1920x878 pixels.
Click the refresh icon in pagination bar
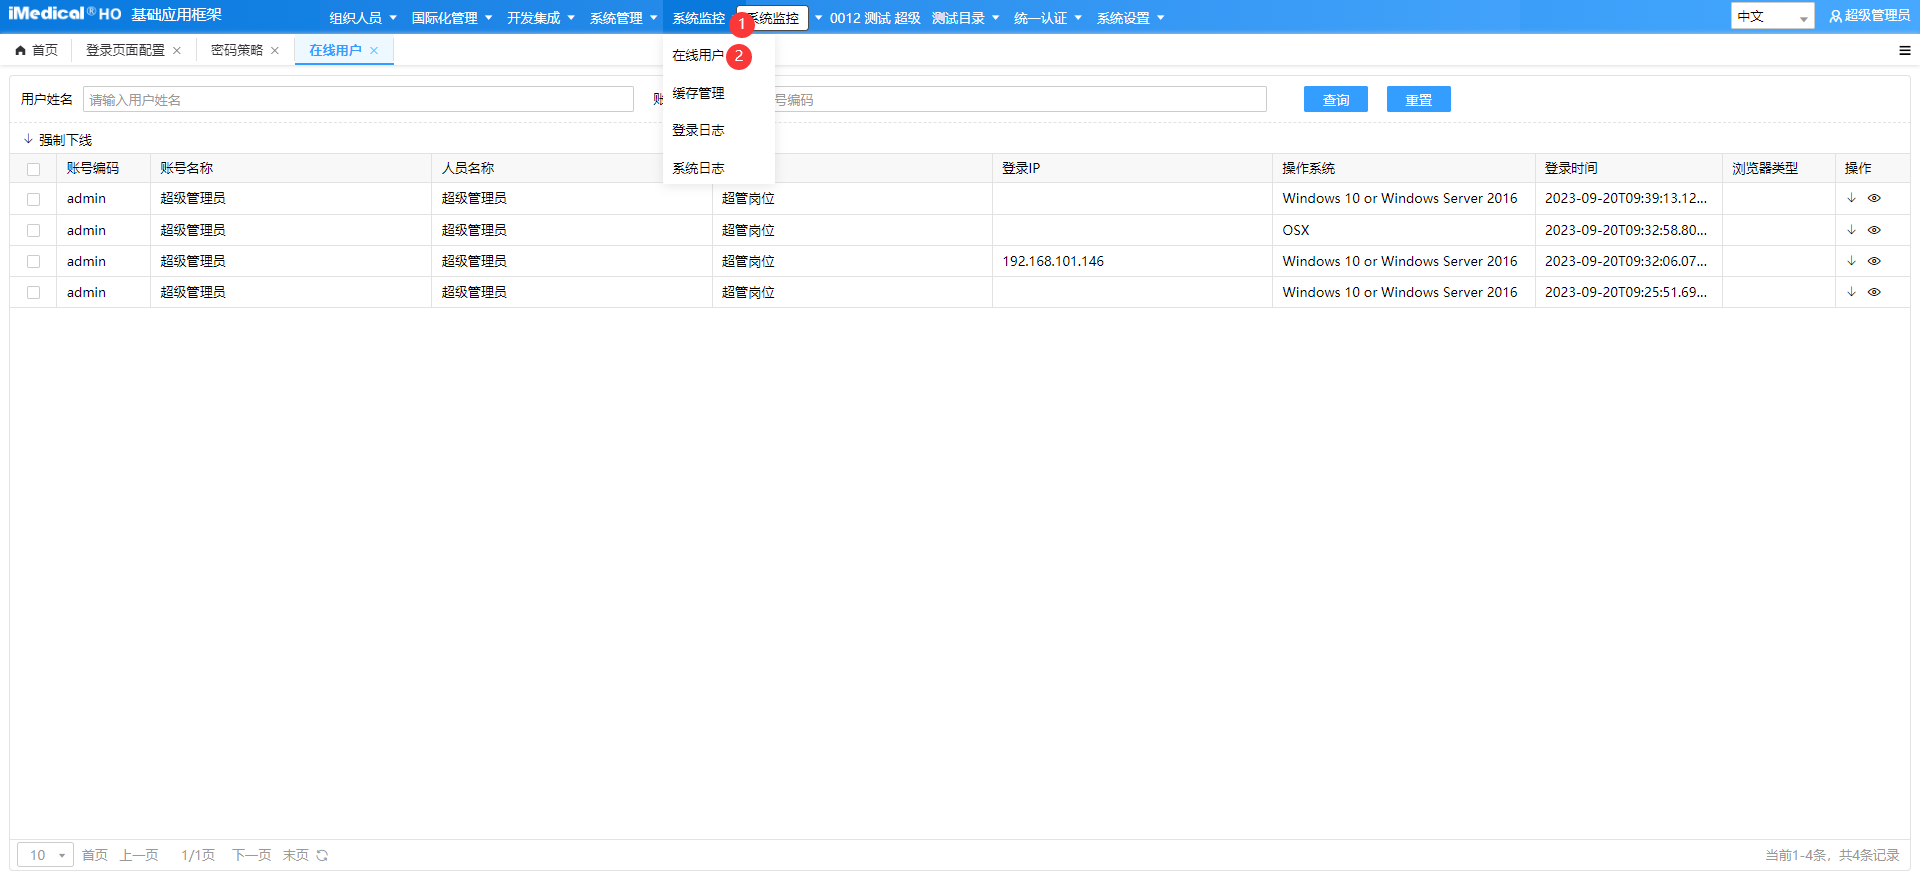point(322,855)
